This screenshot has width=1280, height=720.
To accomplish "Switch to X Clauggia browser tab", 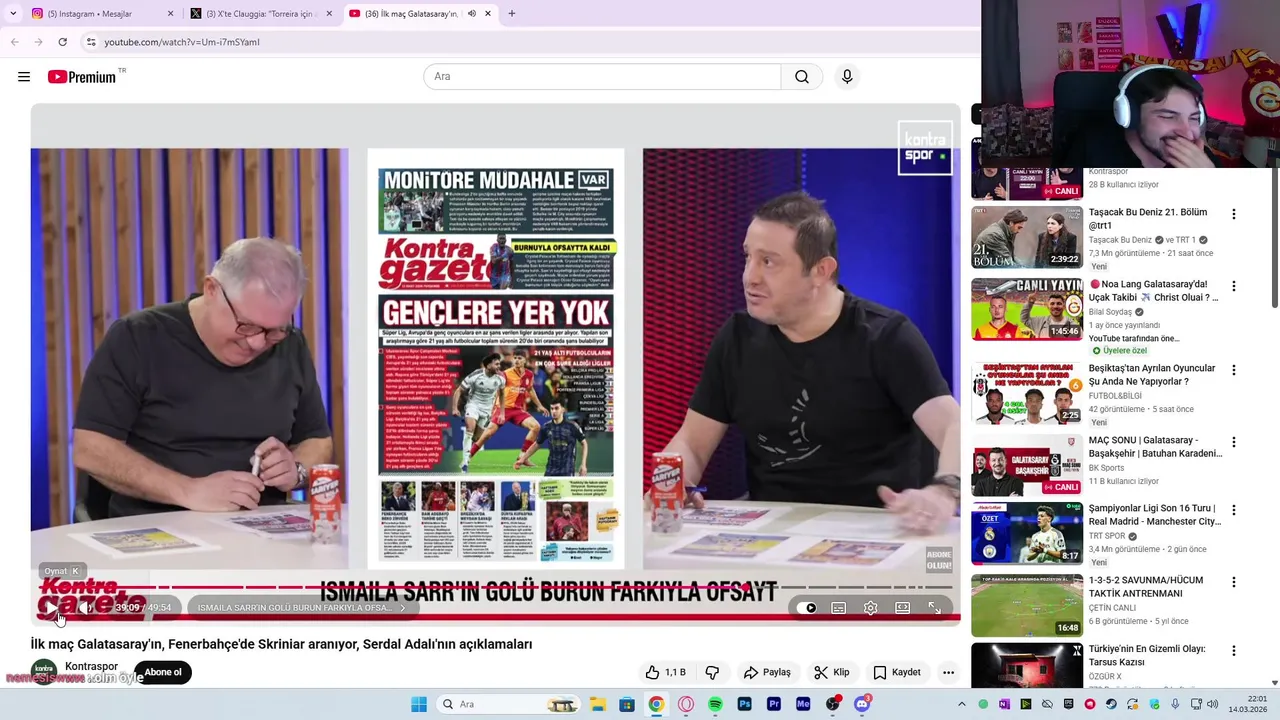I will click(x=260, y=14).
